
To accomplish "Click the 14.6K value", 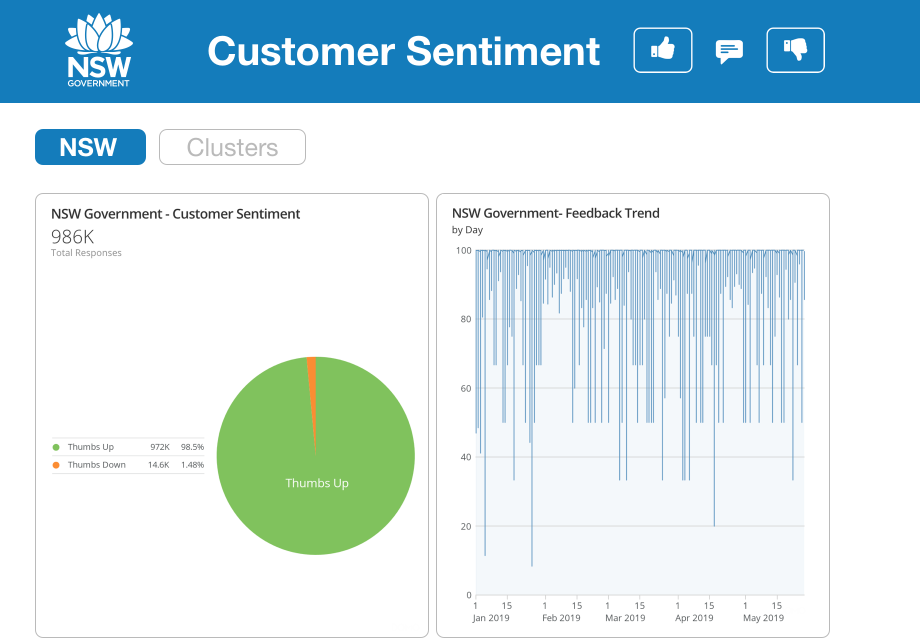I will click(x=158, y=465).
